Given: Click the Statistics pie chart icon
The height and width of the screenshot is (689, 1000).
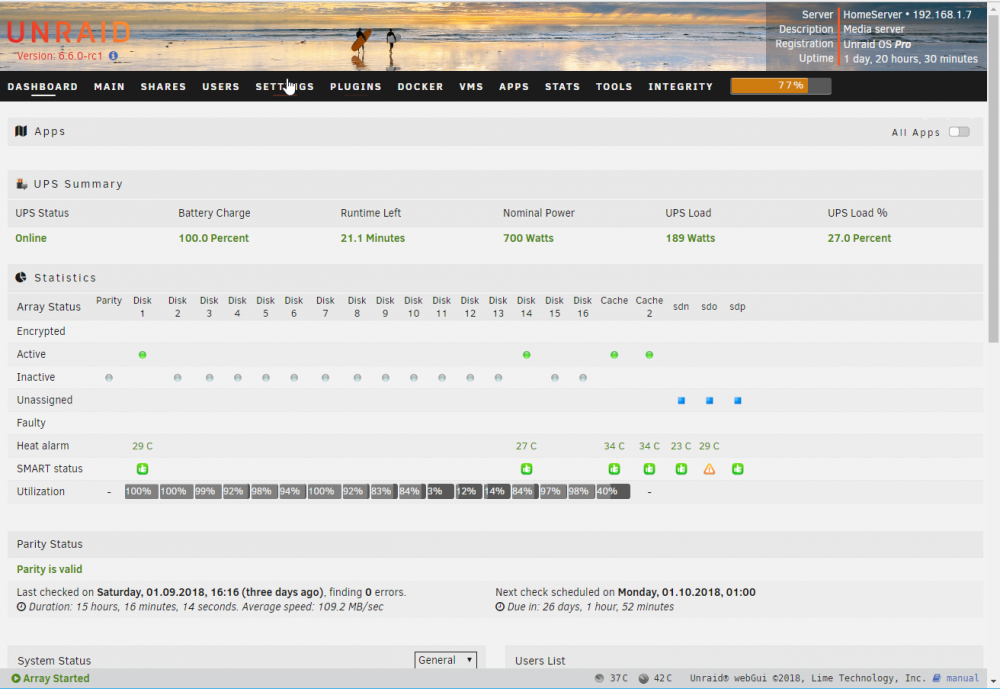Looking at the screenshot, I should pos(21,277).
